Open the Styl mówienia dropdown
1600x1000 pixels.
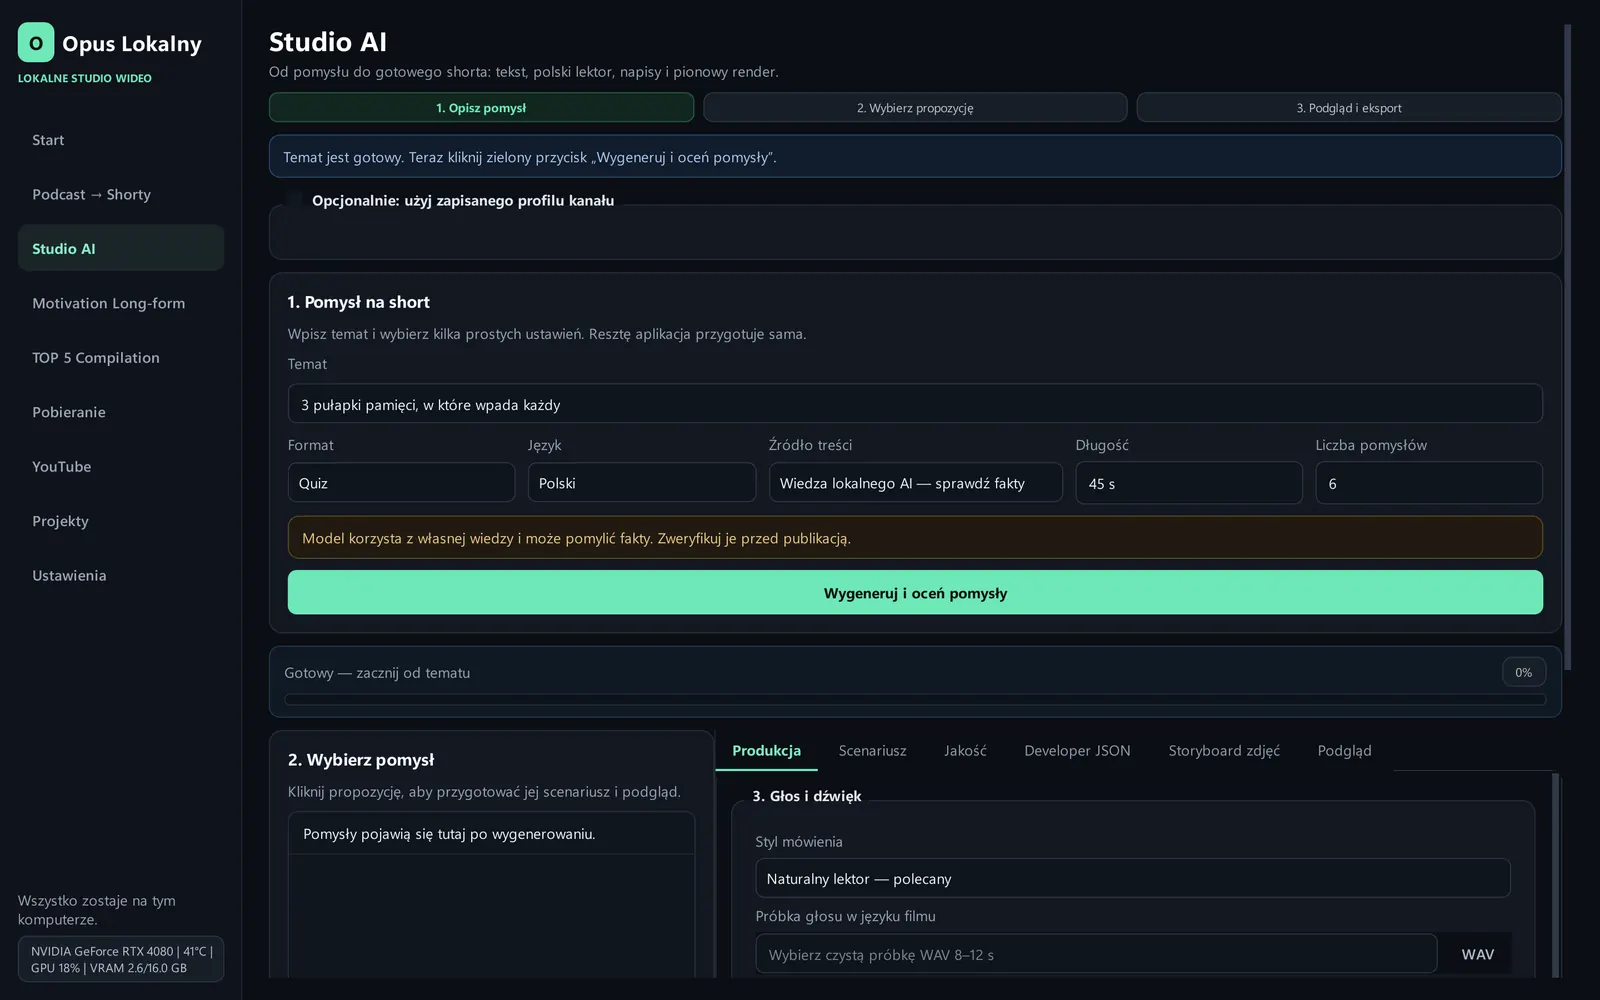tap(1132, 878)
